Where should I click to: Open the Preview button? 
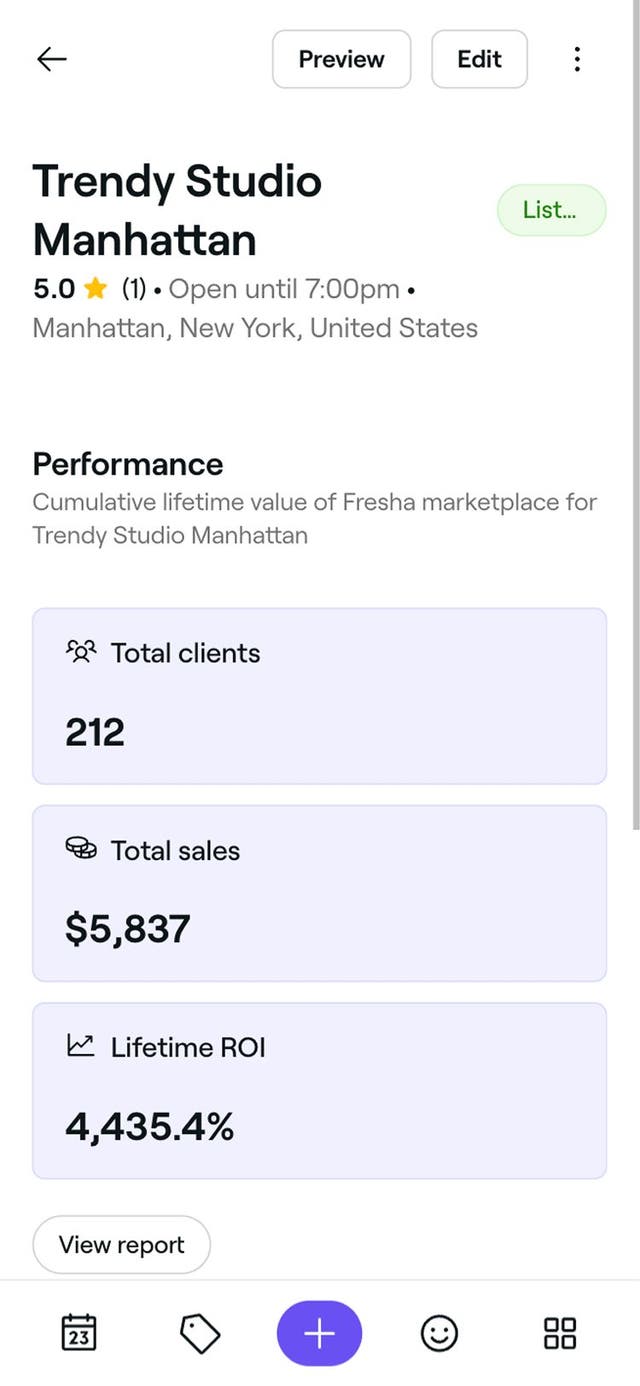341,59
